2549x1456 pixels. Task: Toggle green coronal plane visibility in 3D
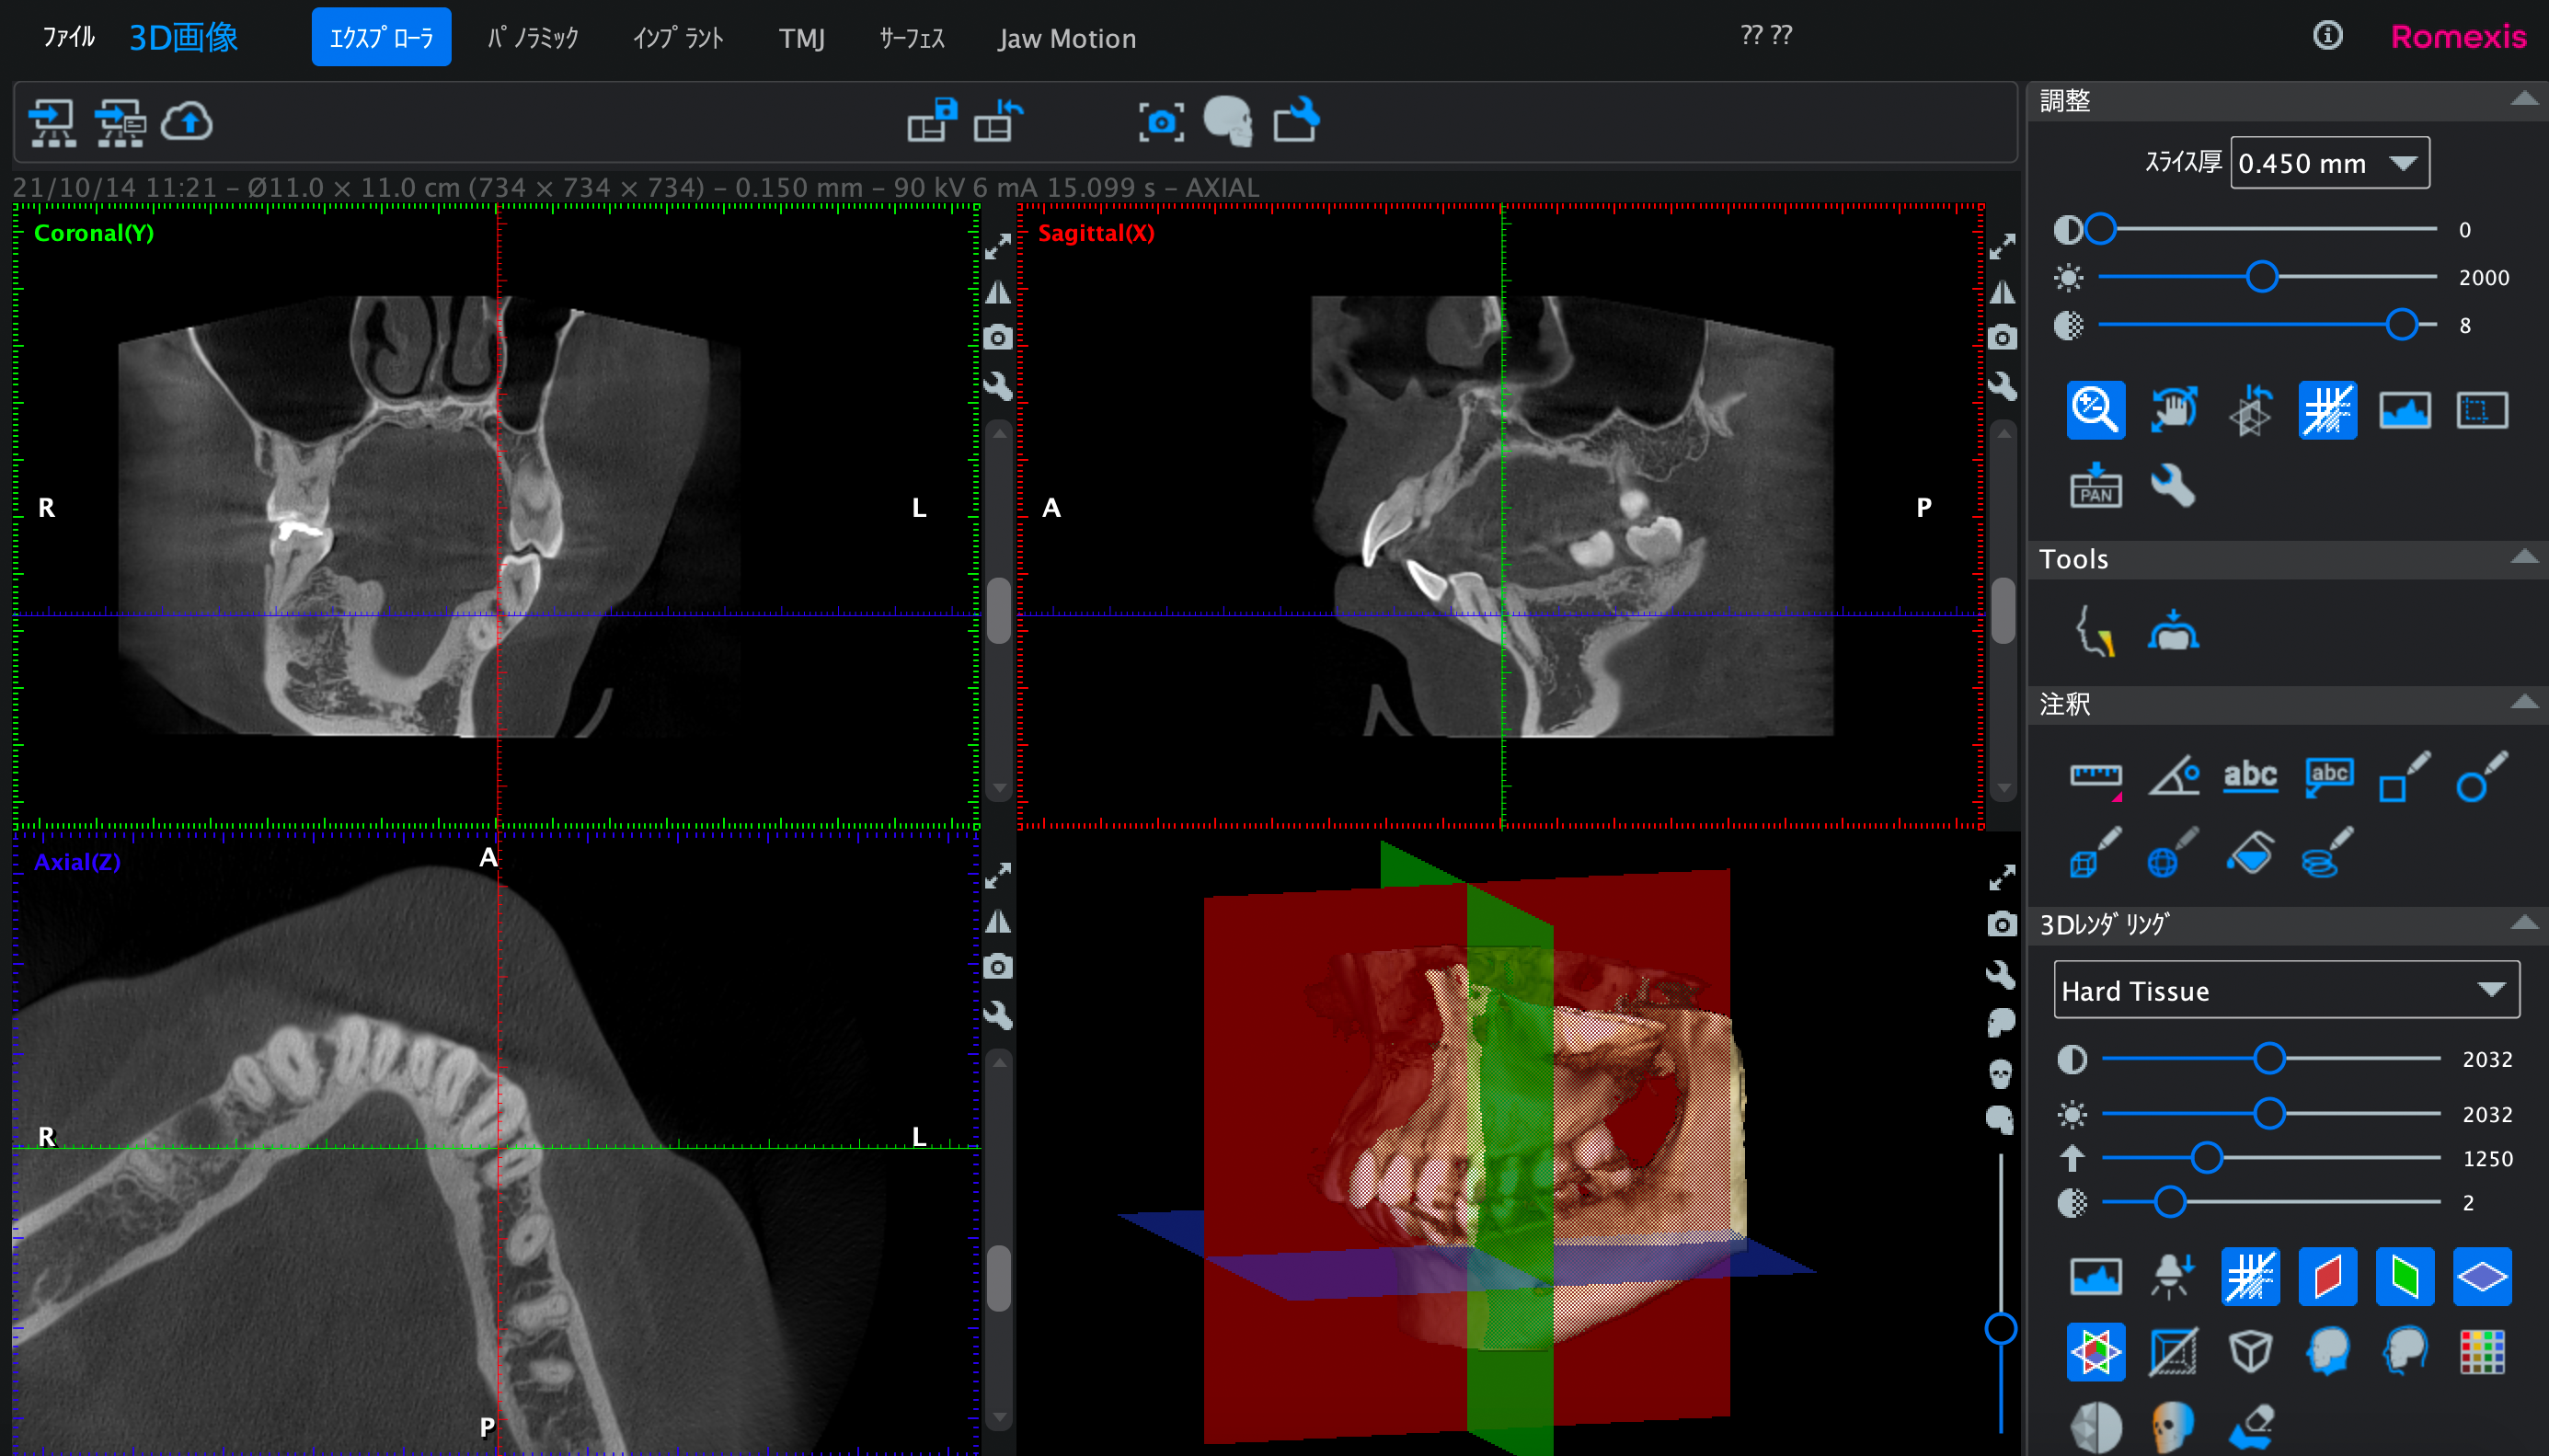click(2404, 1276)
